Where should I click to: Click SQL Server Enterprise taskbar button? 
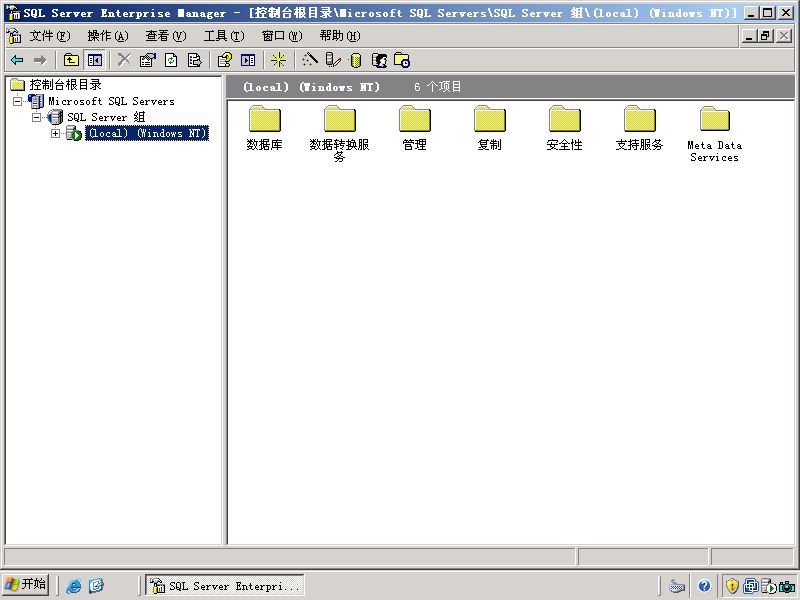click(x=225, y=585)
